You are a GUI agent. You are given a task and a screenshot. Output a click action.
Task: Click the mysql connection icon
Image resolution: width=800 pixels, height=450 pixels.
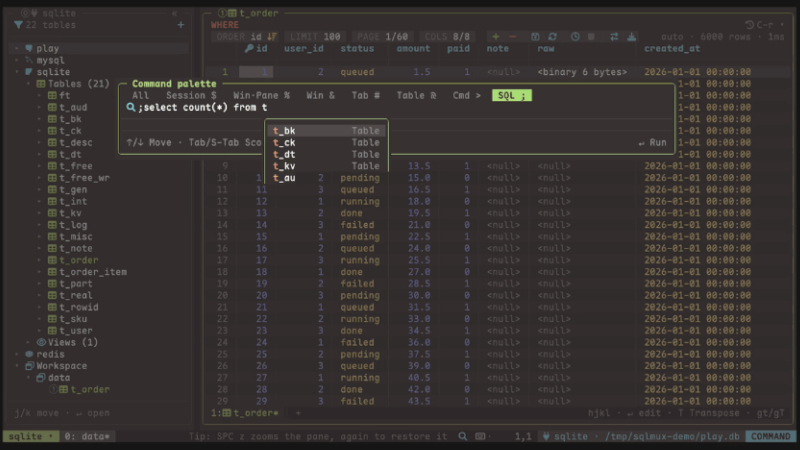[x=29, y=60]
